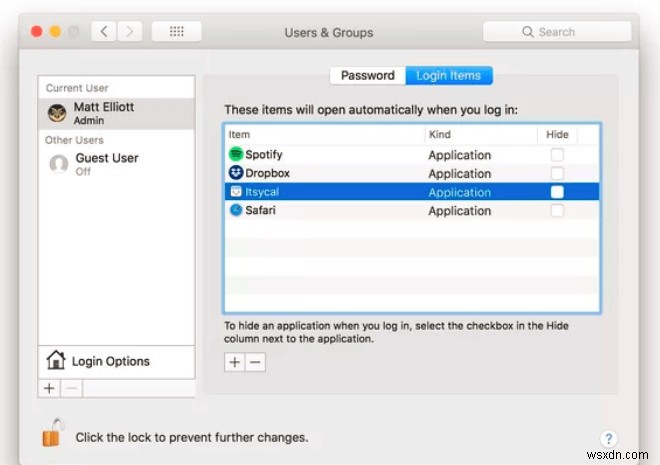The image size is (660, 465).
Task: Toggle Hide checkbox for Itsycal
Action: point(557,192)
